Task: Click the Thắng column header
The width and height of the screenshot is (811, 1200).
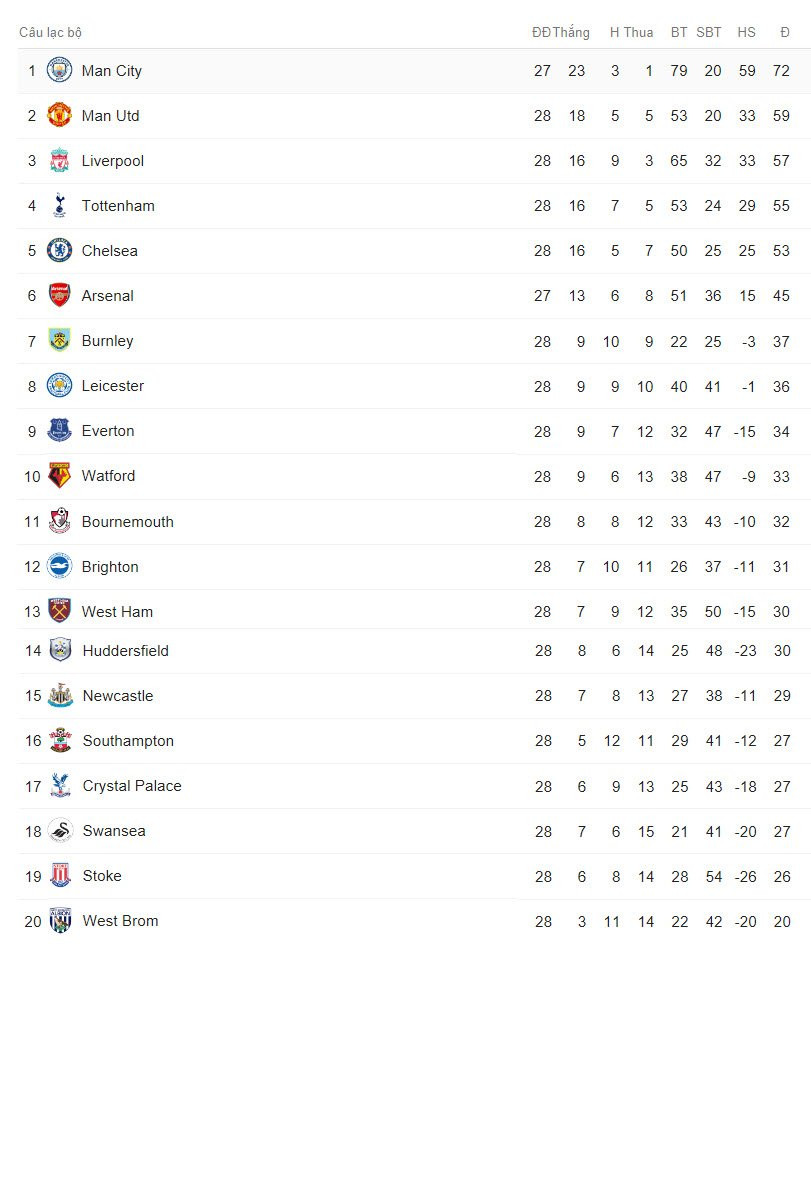Action: coord(571,33)
